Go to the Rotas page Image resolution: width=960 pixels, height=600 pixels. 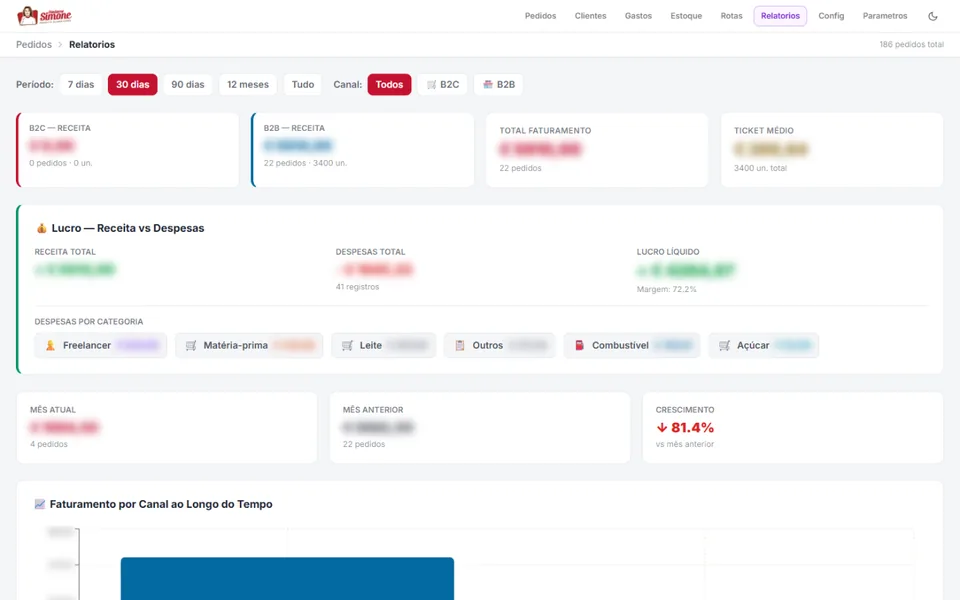(x=732, y=16)
